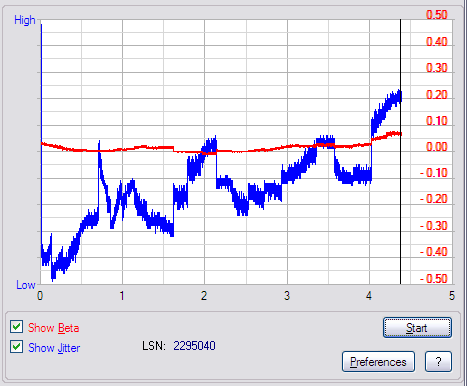Click the -0.50 value on the beta axis
Screen dimensions: 467x386
pos(434,278)
